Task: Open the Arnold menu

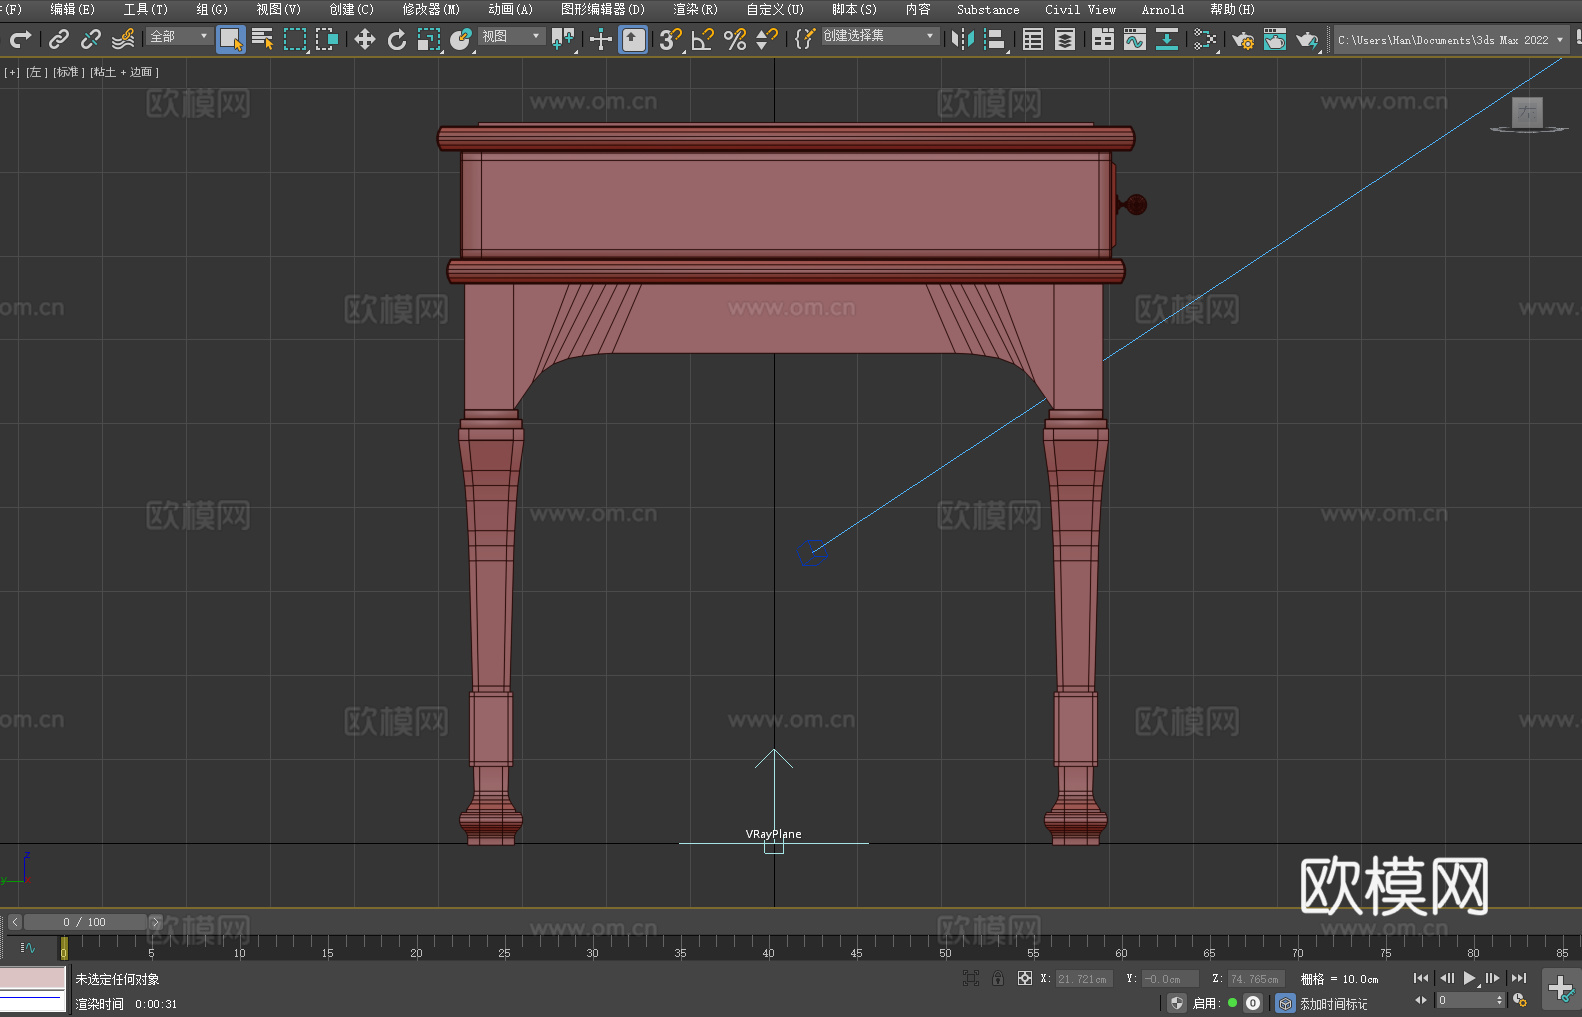Action: 1163,9
